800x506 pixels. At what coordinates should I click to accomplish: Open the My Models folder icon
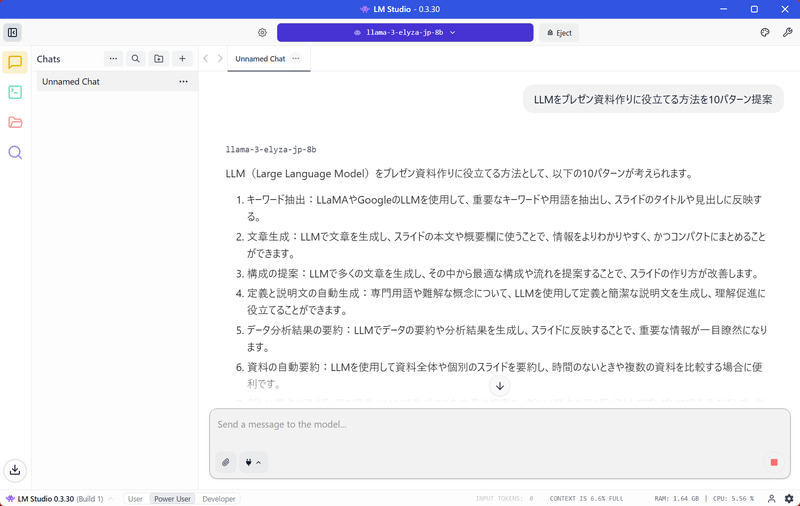coord(15,122)
